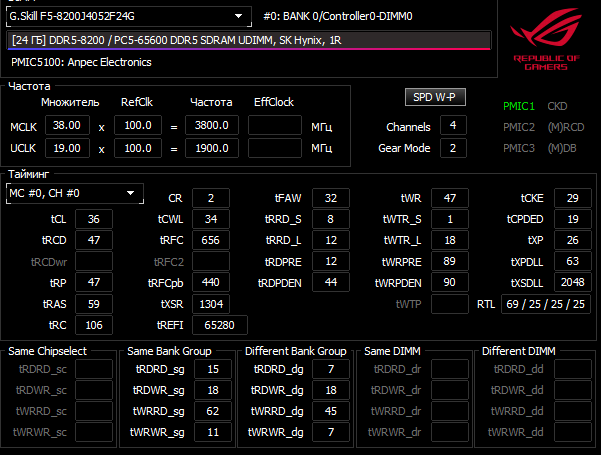Click the tXSR value 1304
The width and height of the screenshot is (601, 455).
pyautogui.click(x=211, y=304)
